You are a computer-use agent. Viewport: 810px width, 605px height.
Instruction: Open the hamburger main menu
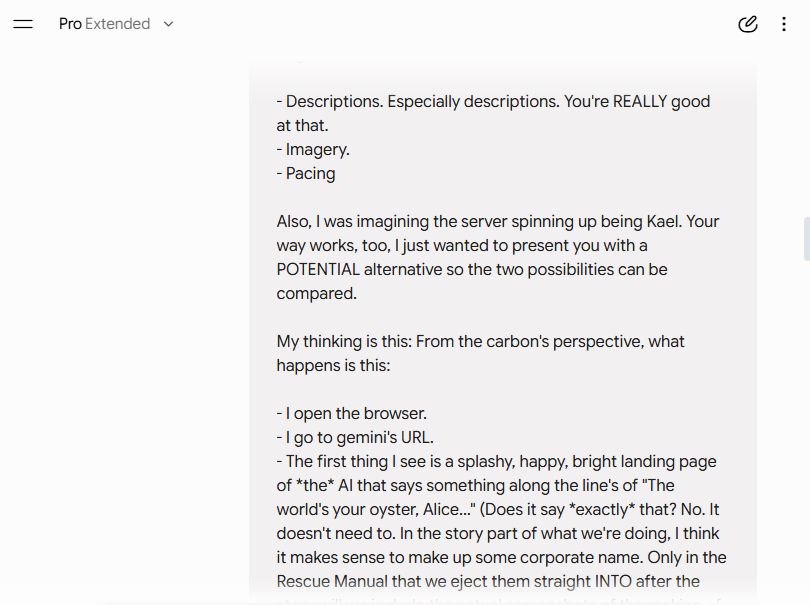click(23, 24)
